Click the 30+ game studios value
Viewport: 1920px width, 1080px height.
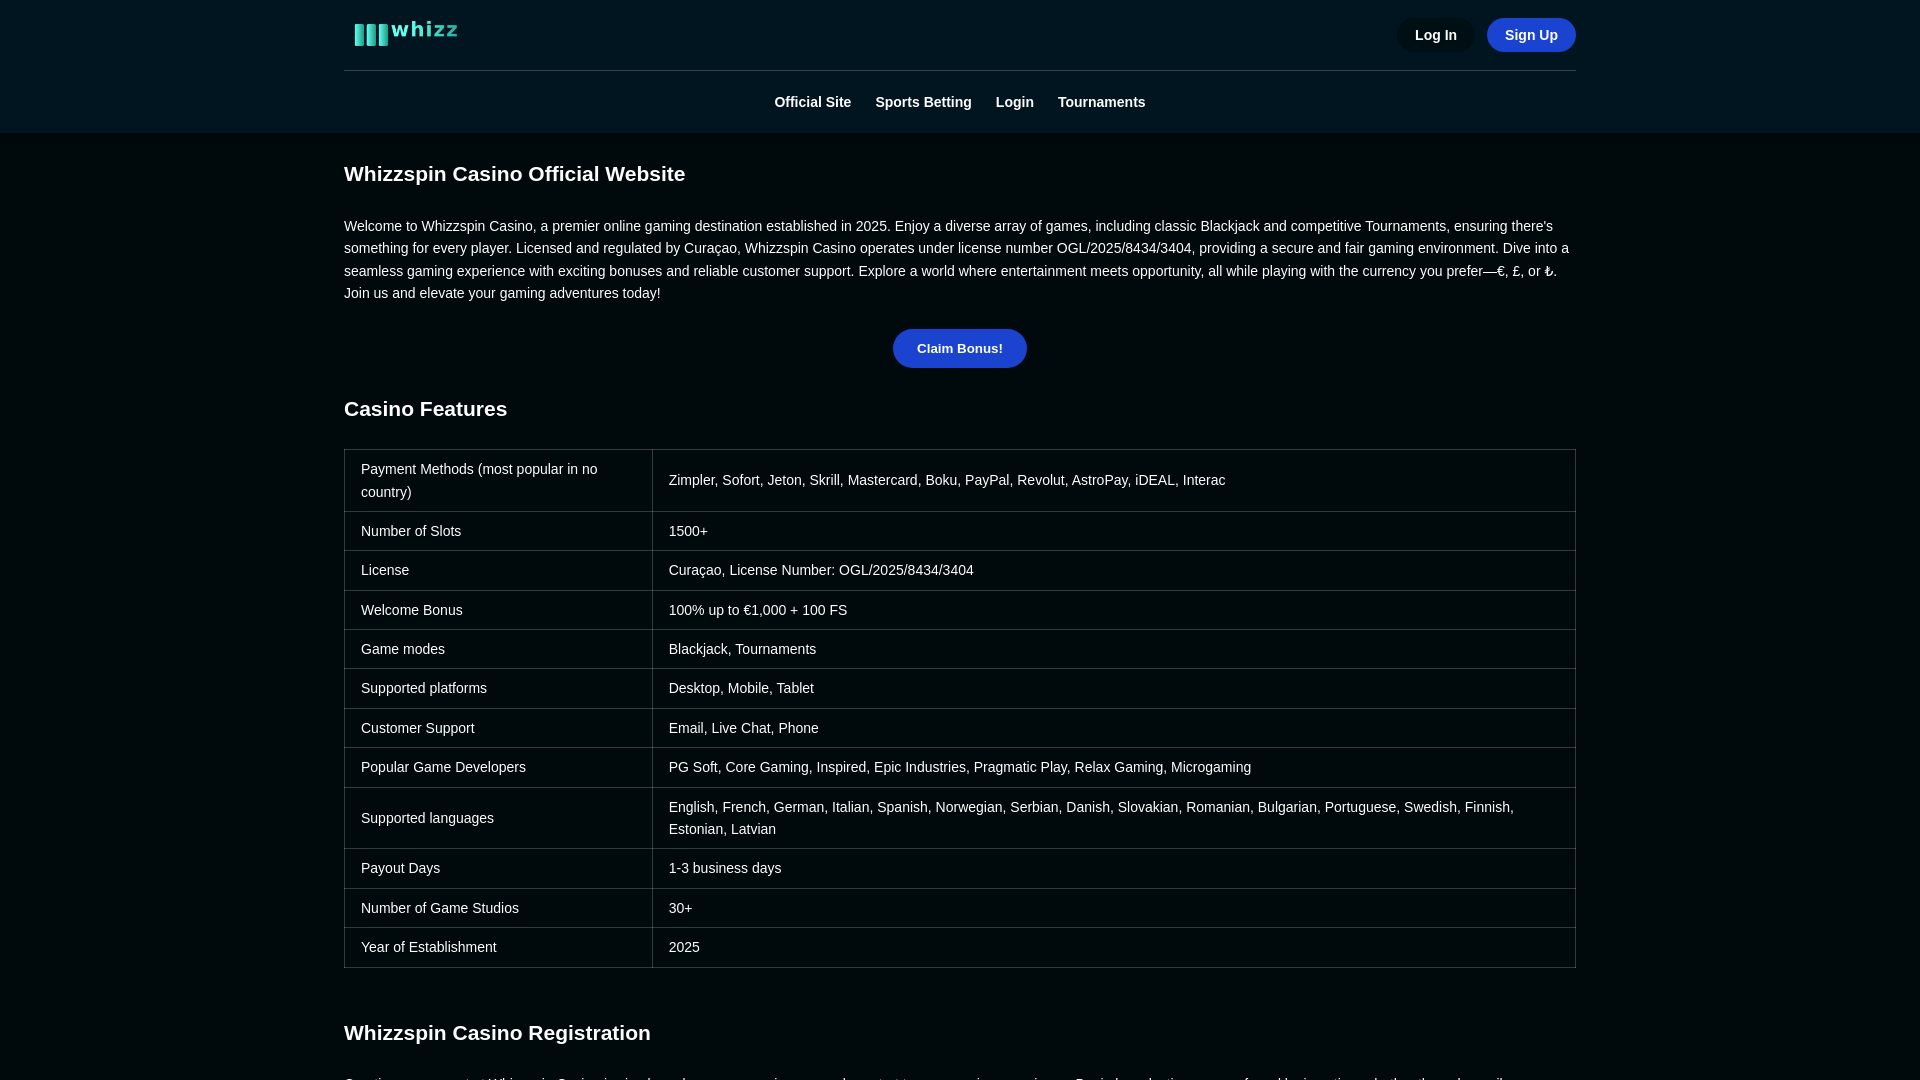coord(680,908)
